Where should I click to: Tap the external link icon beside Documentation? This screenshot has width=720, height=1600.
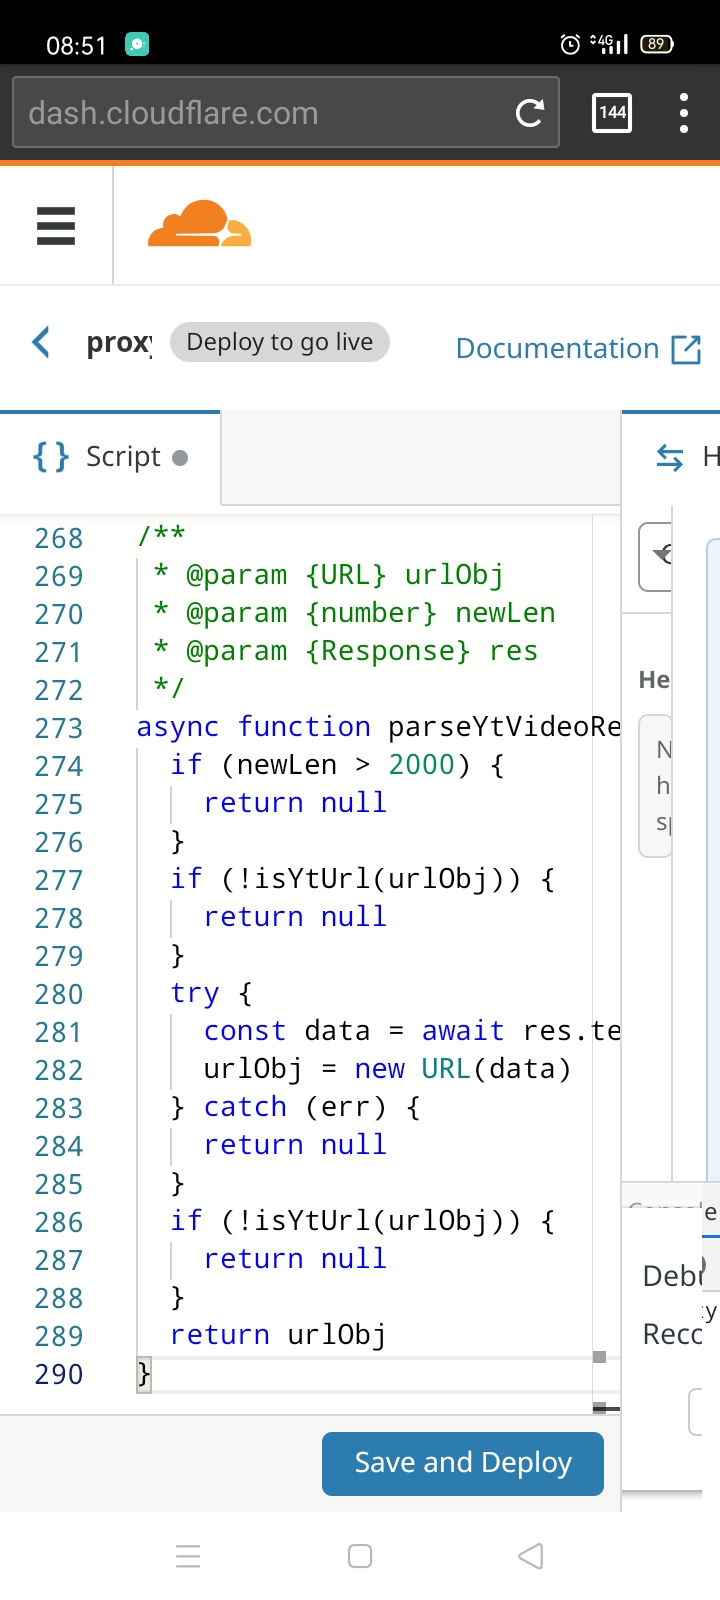tap(686, 349)
